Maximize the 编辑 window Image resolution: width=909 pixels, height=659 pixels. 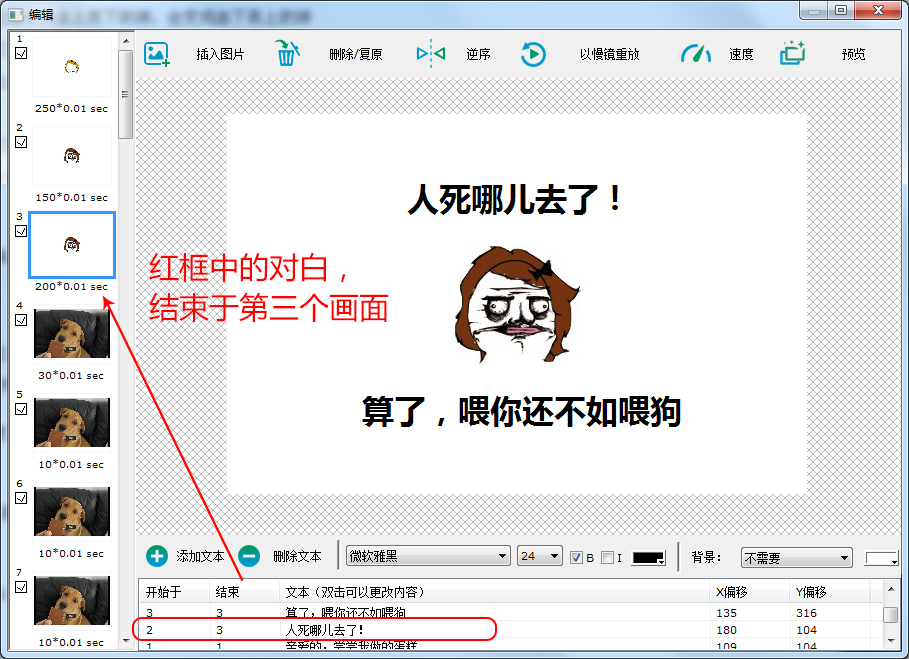[842, 10]
